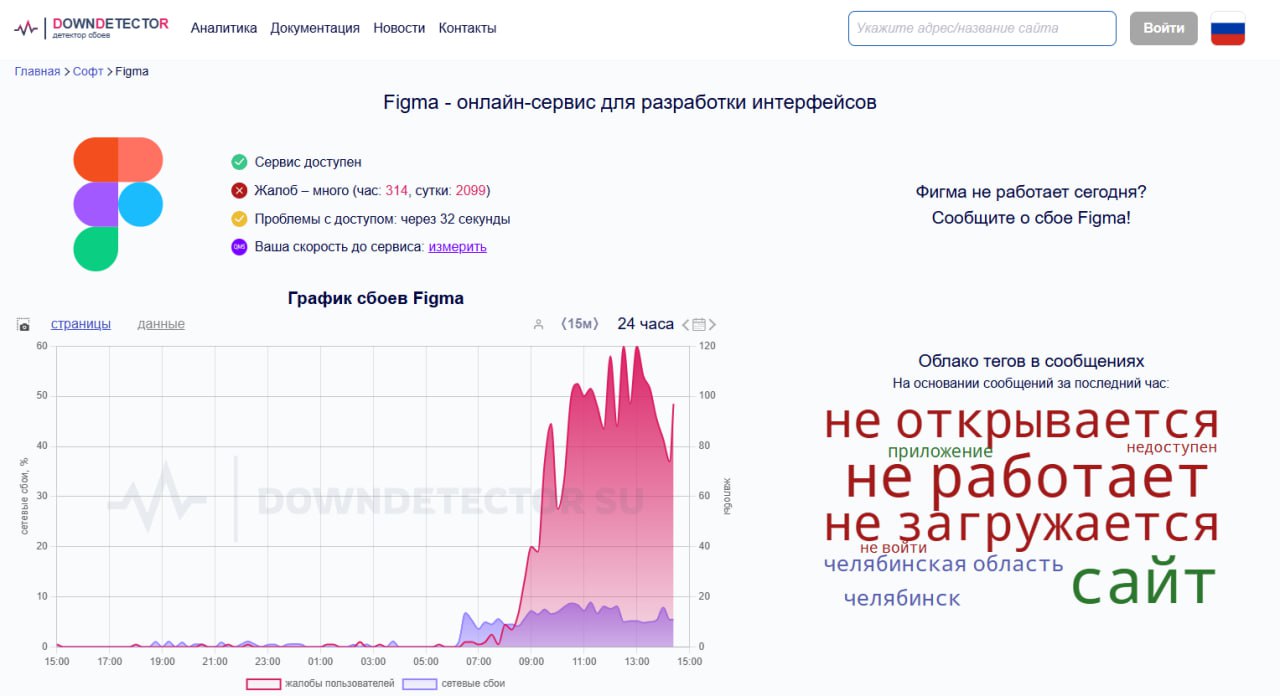Go to previous date with left chevron
Viewport: 1280px width, 696px height.
pyautogui.click(x=686, y=325)
